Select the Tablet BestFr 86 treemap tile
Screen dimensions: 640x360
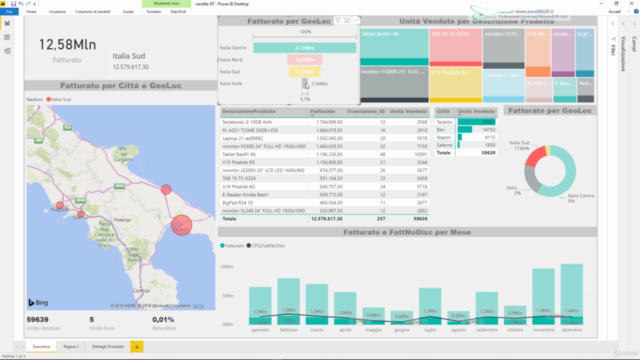pos(394,47)
